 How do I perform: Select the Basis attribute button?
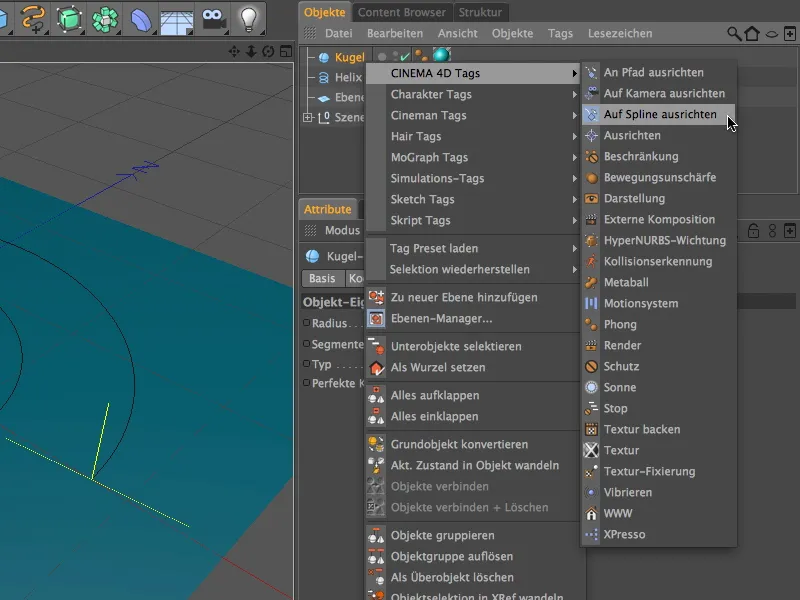click(322, 279)
